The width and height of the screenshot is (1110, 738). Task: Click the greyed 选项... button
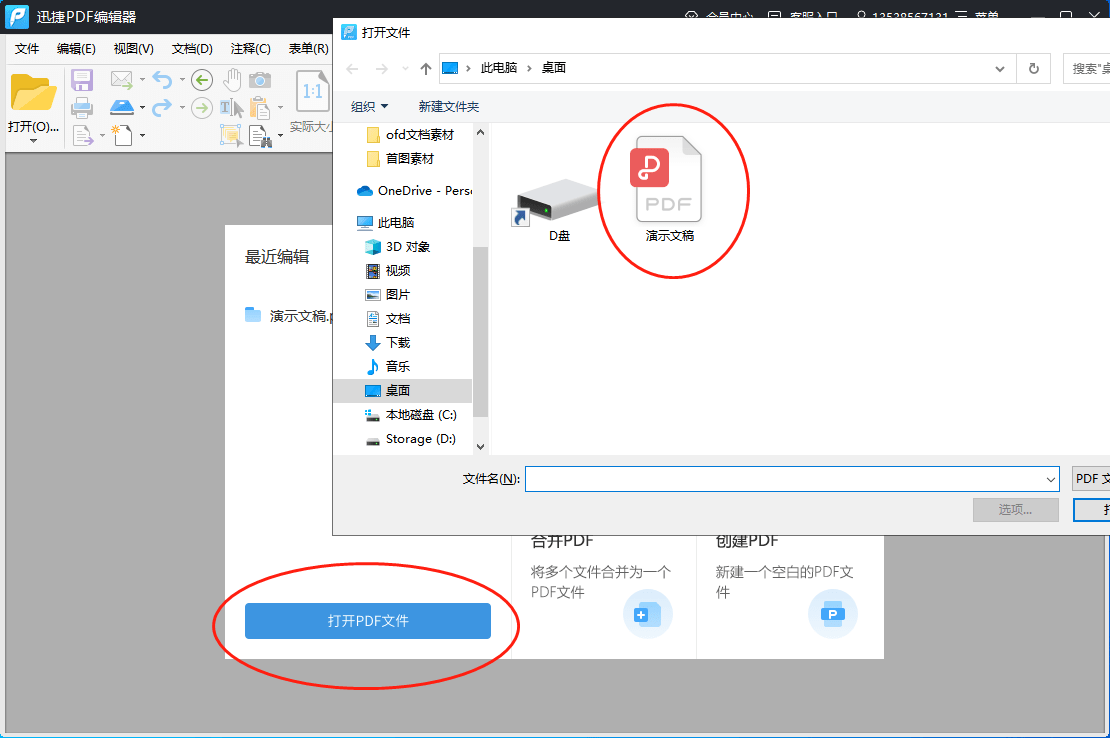click(1015, 509)
